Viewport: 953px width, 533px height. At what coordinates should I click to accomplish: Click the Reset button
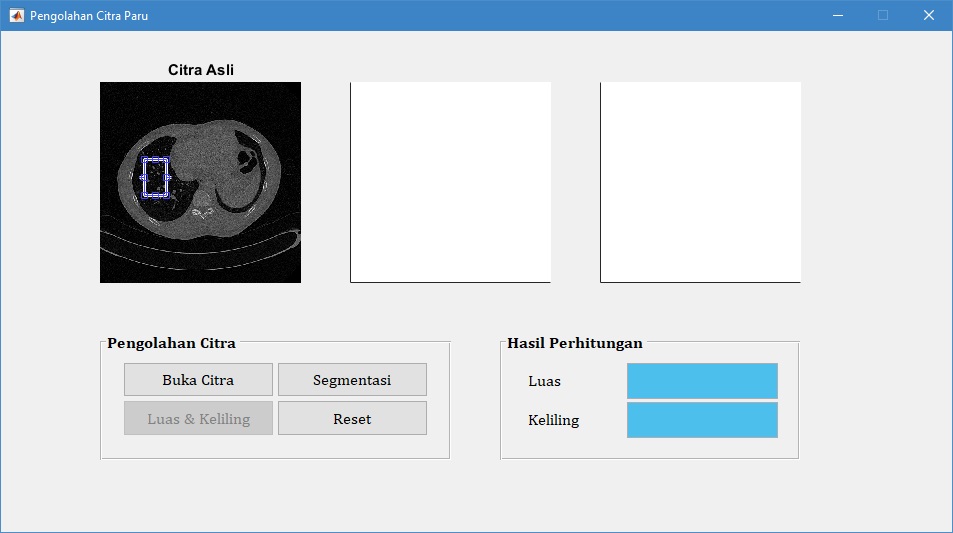(x=352, y=419)
